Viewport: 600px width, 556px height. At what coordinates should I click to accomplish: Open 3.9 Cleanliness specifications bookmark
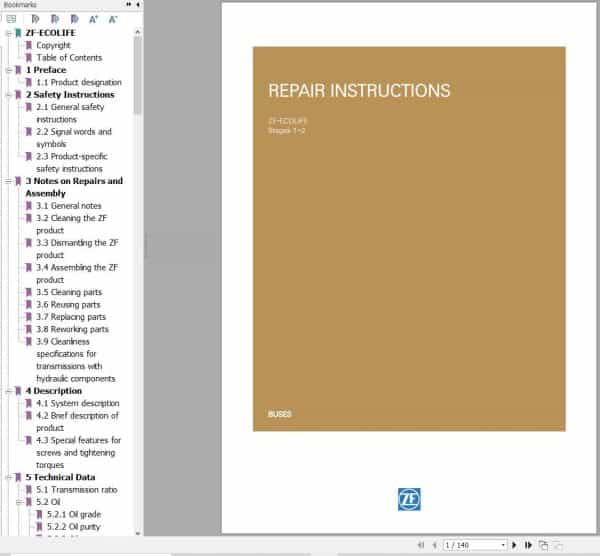[76, 360]
